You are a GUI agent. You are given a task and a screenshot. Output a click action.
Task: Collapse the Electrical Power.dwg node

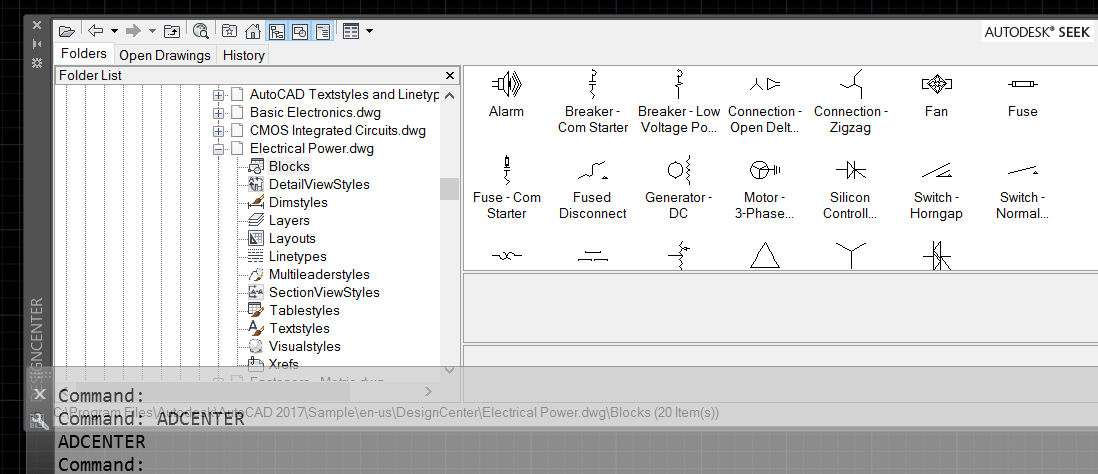tap(218, 149)
